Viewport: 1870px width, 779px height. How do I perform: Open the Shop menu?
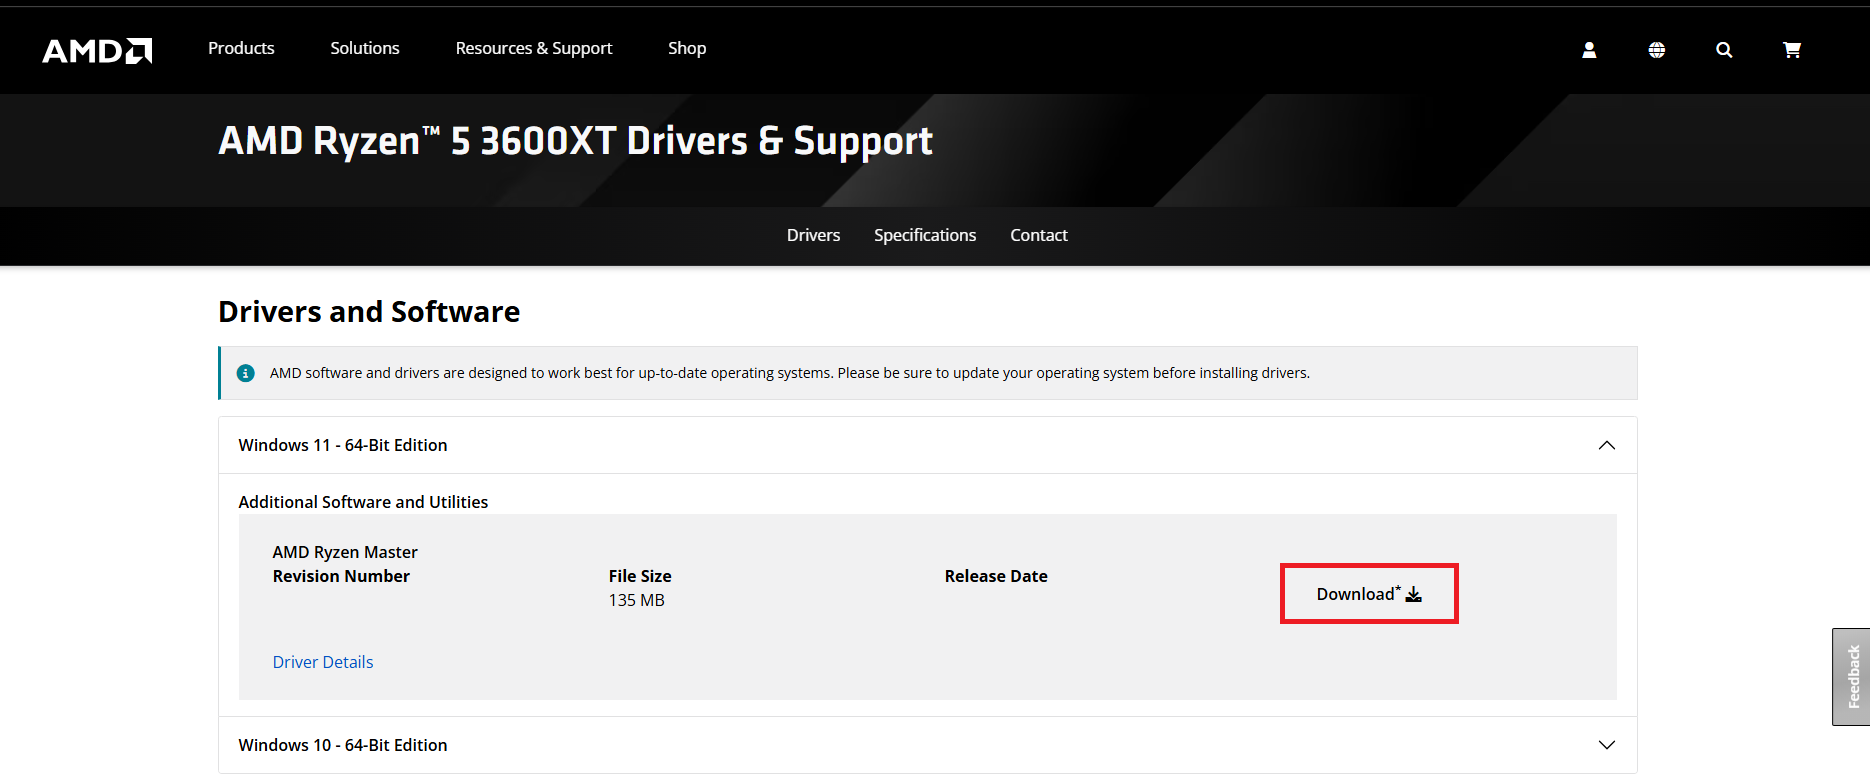(687, 48)
